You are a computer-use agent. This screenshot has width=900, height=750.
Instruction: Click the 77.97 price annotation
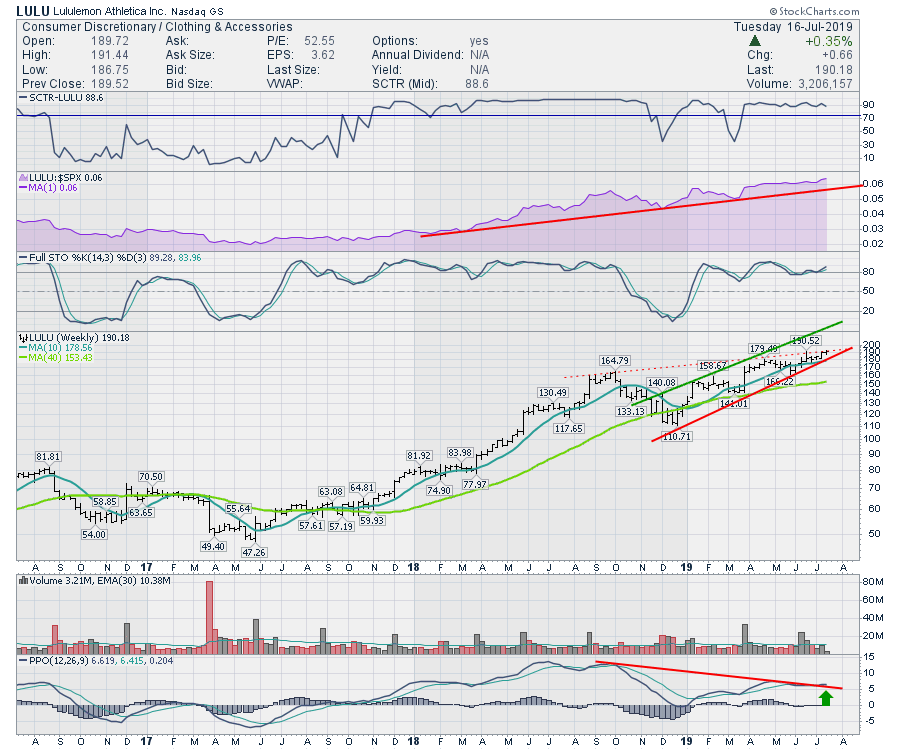[475, 484]
